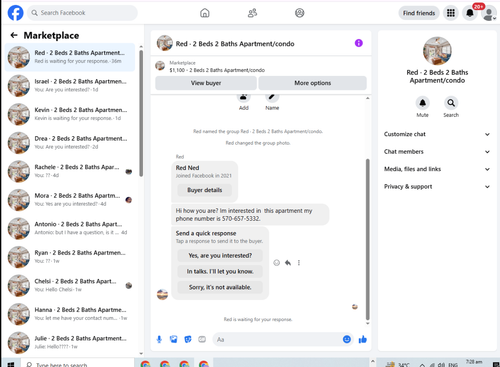Record a voice clip microphone icon
The image size is (500, 367).
159,339
